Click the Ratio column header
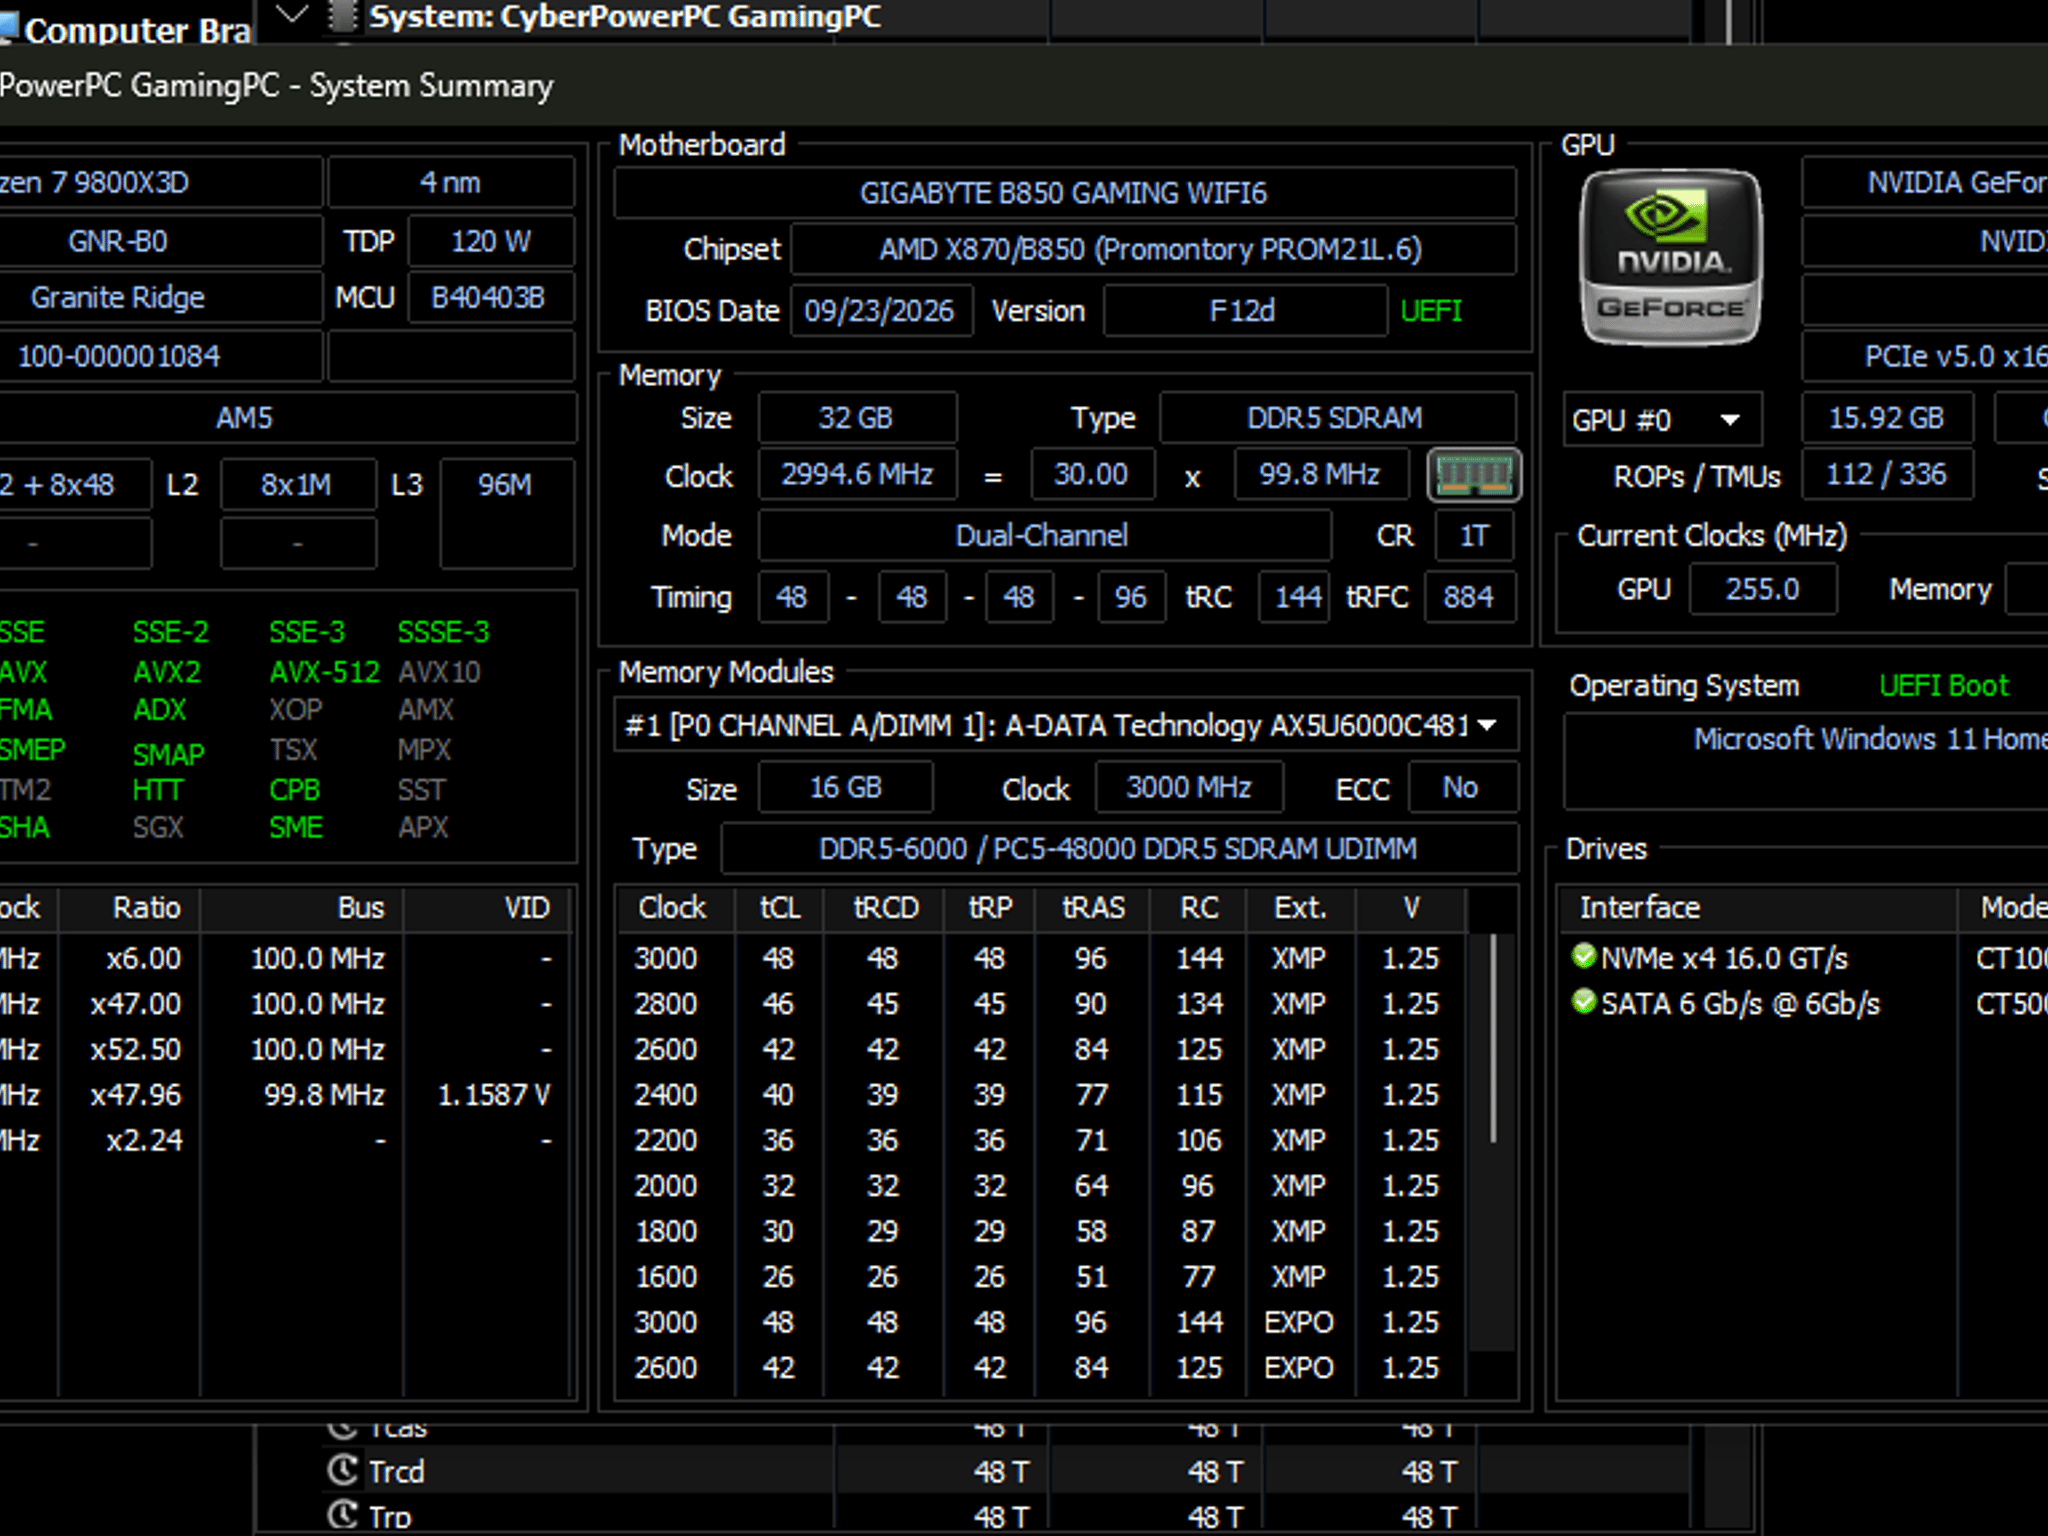Image resolution: width=2048 pixels, height=1536 pixels. [x=129, y=907]
